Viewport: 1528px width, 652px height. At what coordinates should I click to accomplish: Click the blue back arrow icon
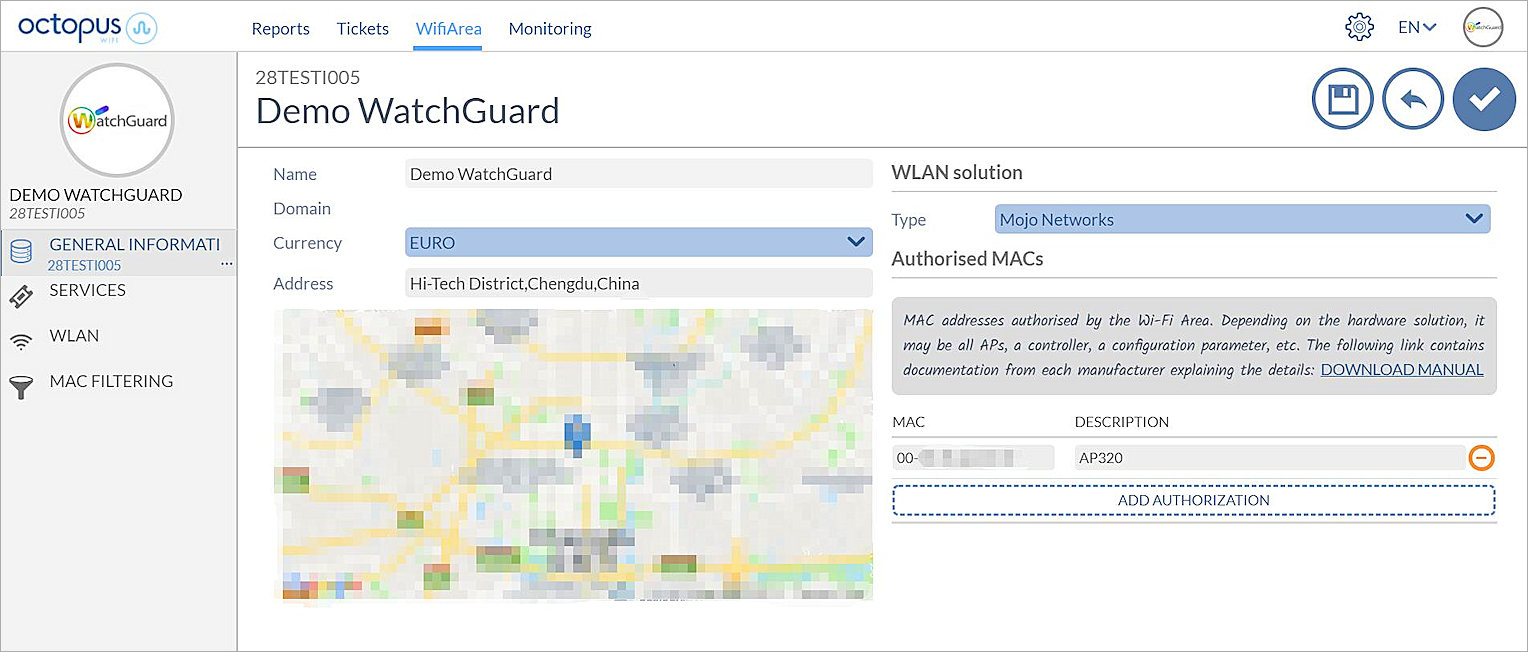click(1412, 99)
